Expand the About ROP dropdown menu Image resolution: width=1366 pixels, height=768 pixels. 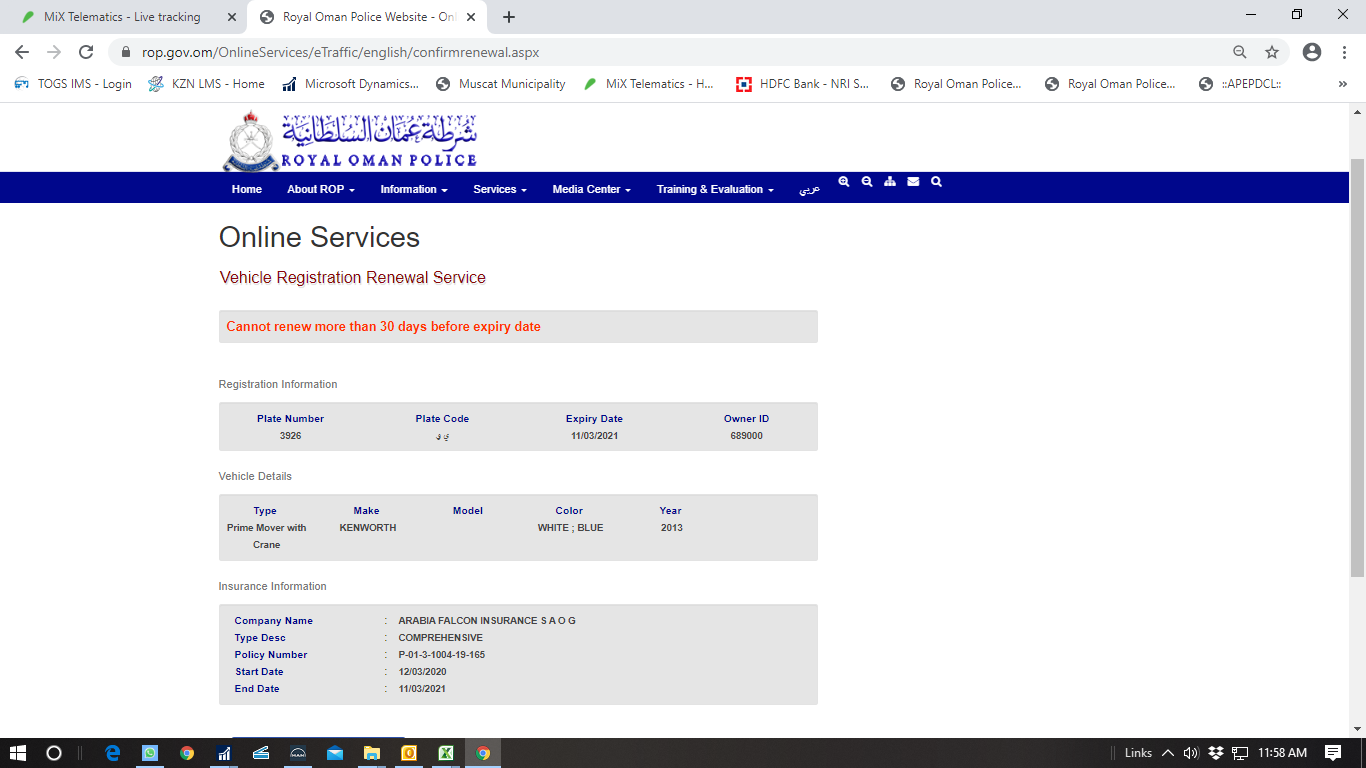click(x=320, y=189)
